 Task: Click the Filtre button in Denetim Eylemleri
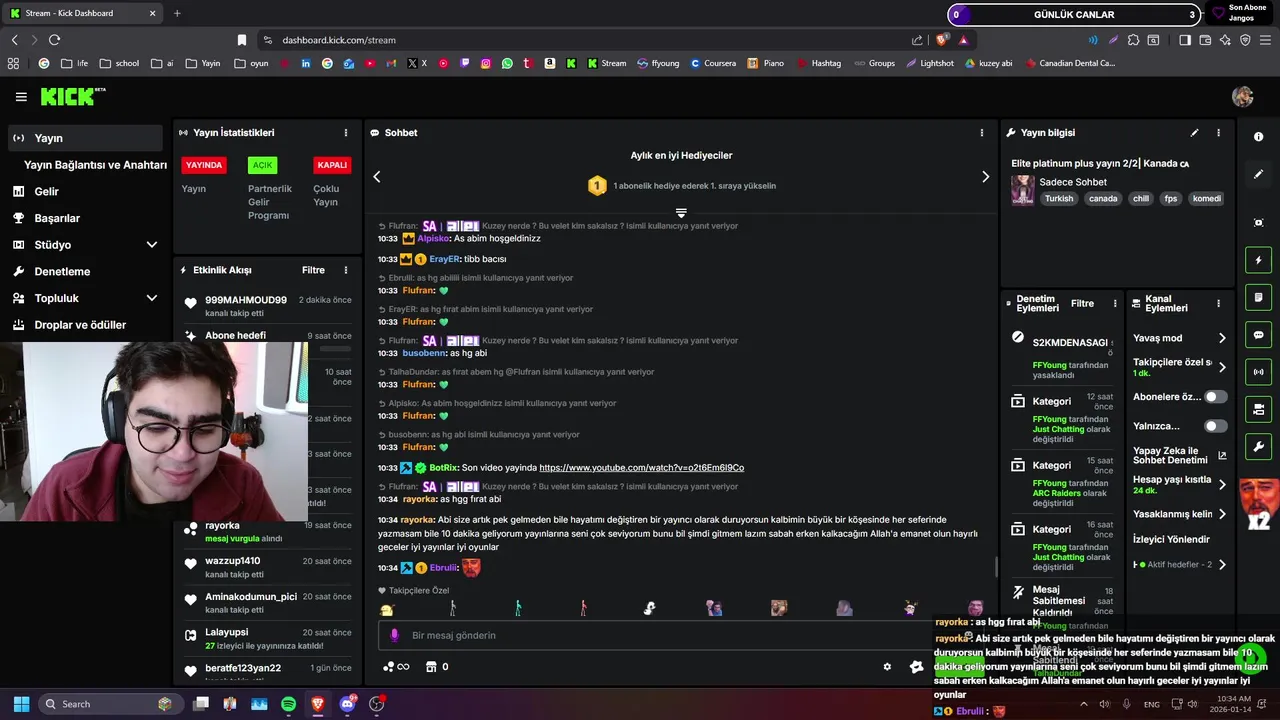(1082, 303)
